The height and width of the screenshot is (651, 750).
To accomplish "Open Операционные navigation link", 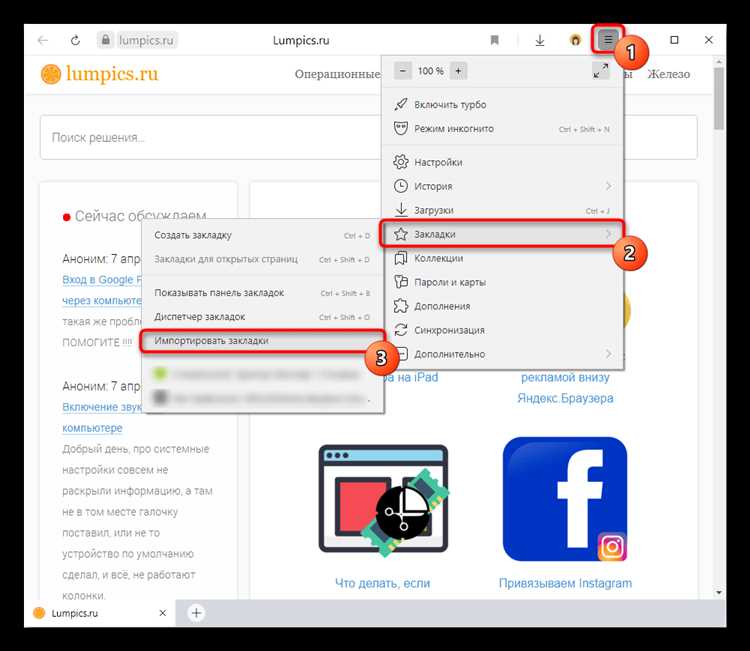I will point(338,75).
